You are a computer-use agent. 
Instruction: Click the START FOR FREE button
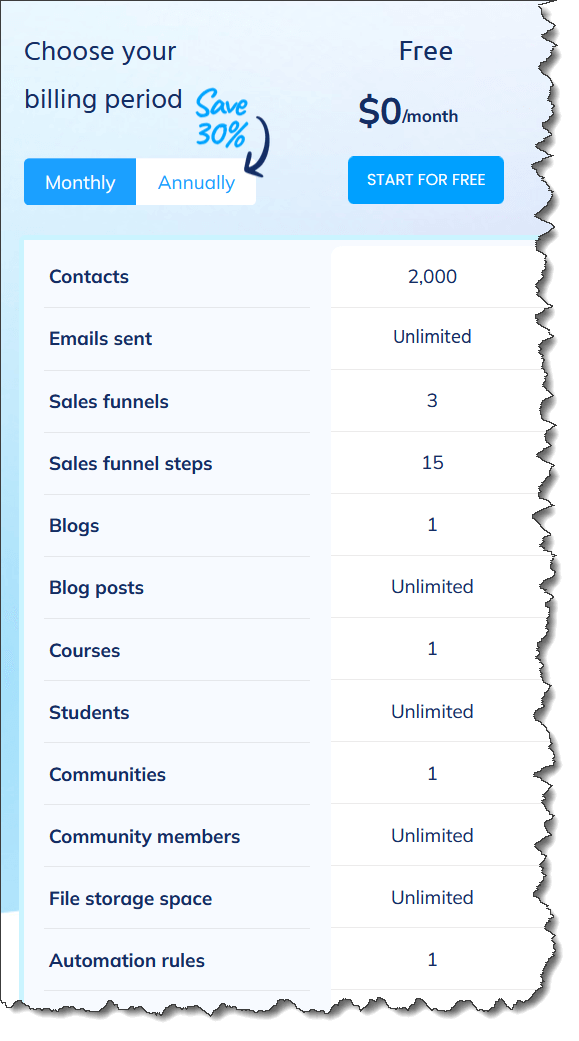[x=426, y=180]
